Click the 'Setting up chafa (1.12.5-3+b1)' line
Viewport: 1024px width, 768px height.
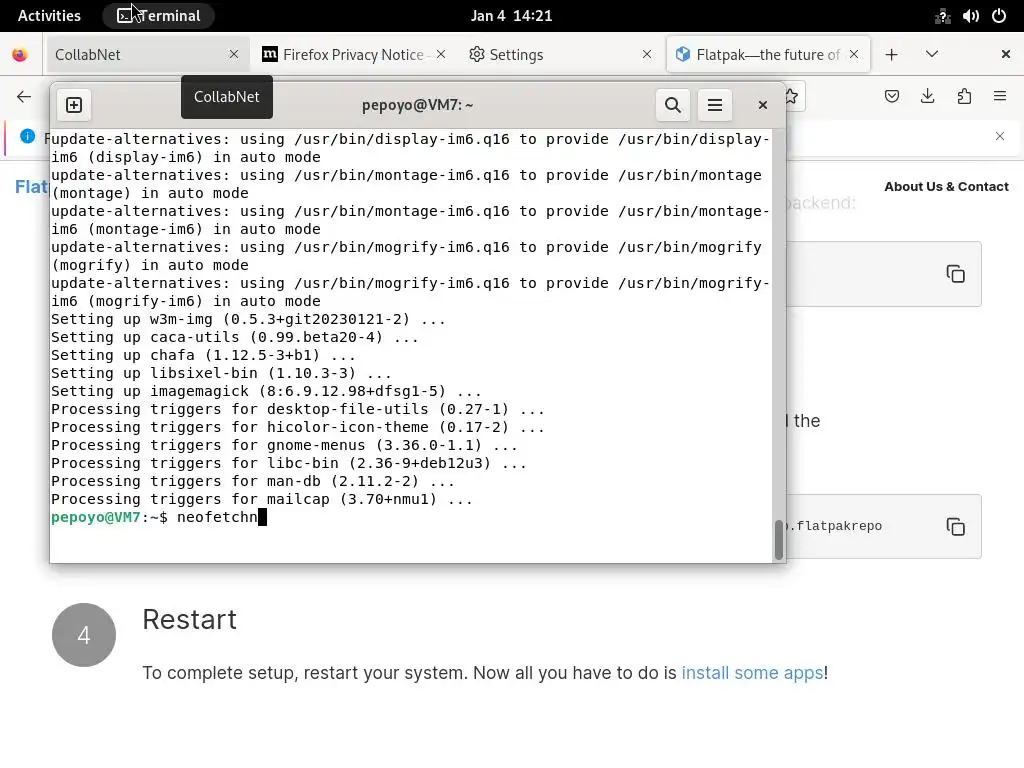[x=203, y=355]
